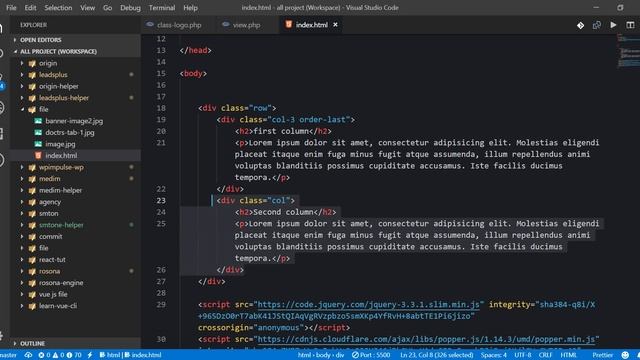
Task: Expand the wpimpulse-wp folder
Action: 61,167
